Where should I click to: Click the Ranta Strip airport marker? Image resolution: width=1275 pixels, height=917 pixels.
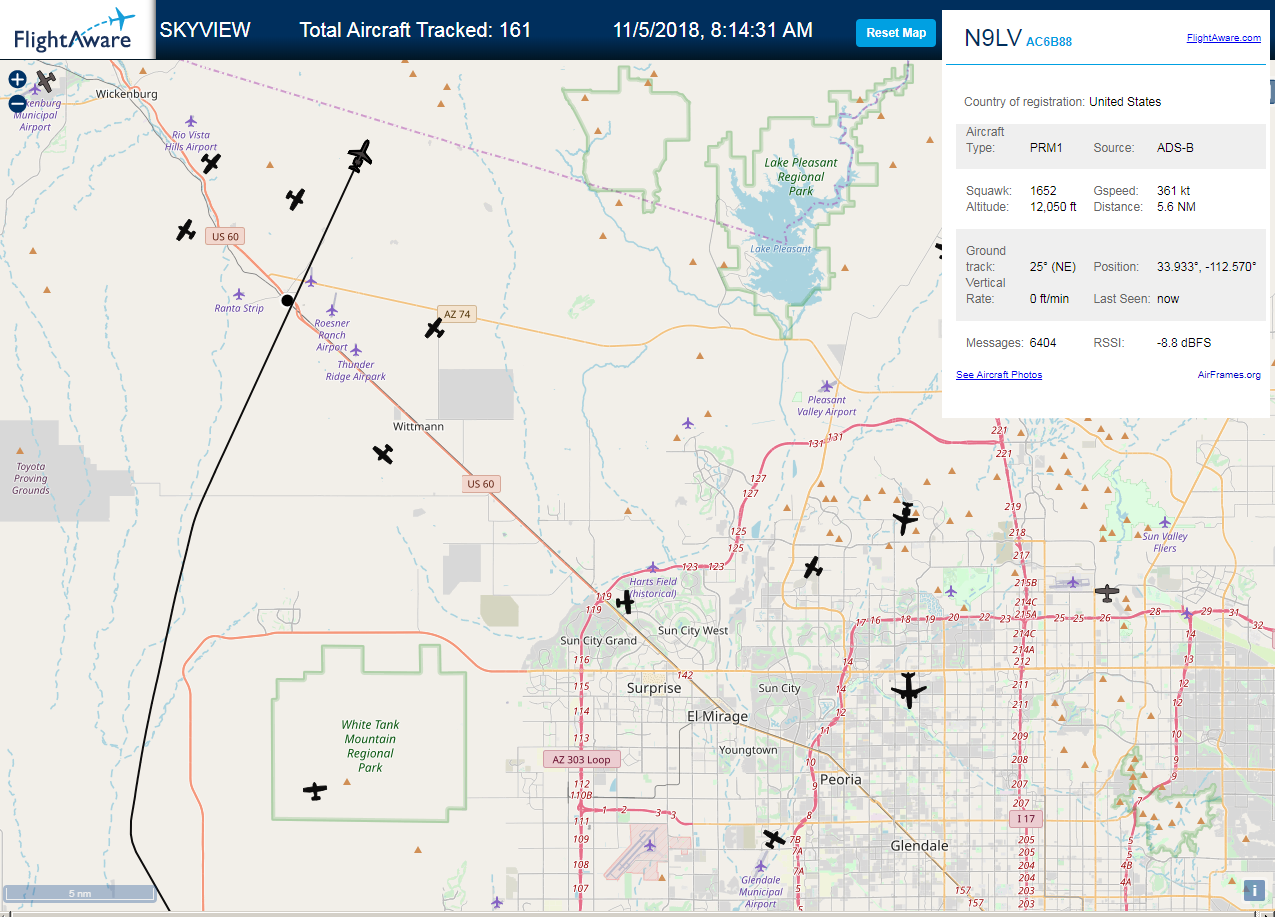[239, 294]
